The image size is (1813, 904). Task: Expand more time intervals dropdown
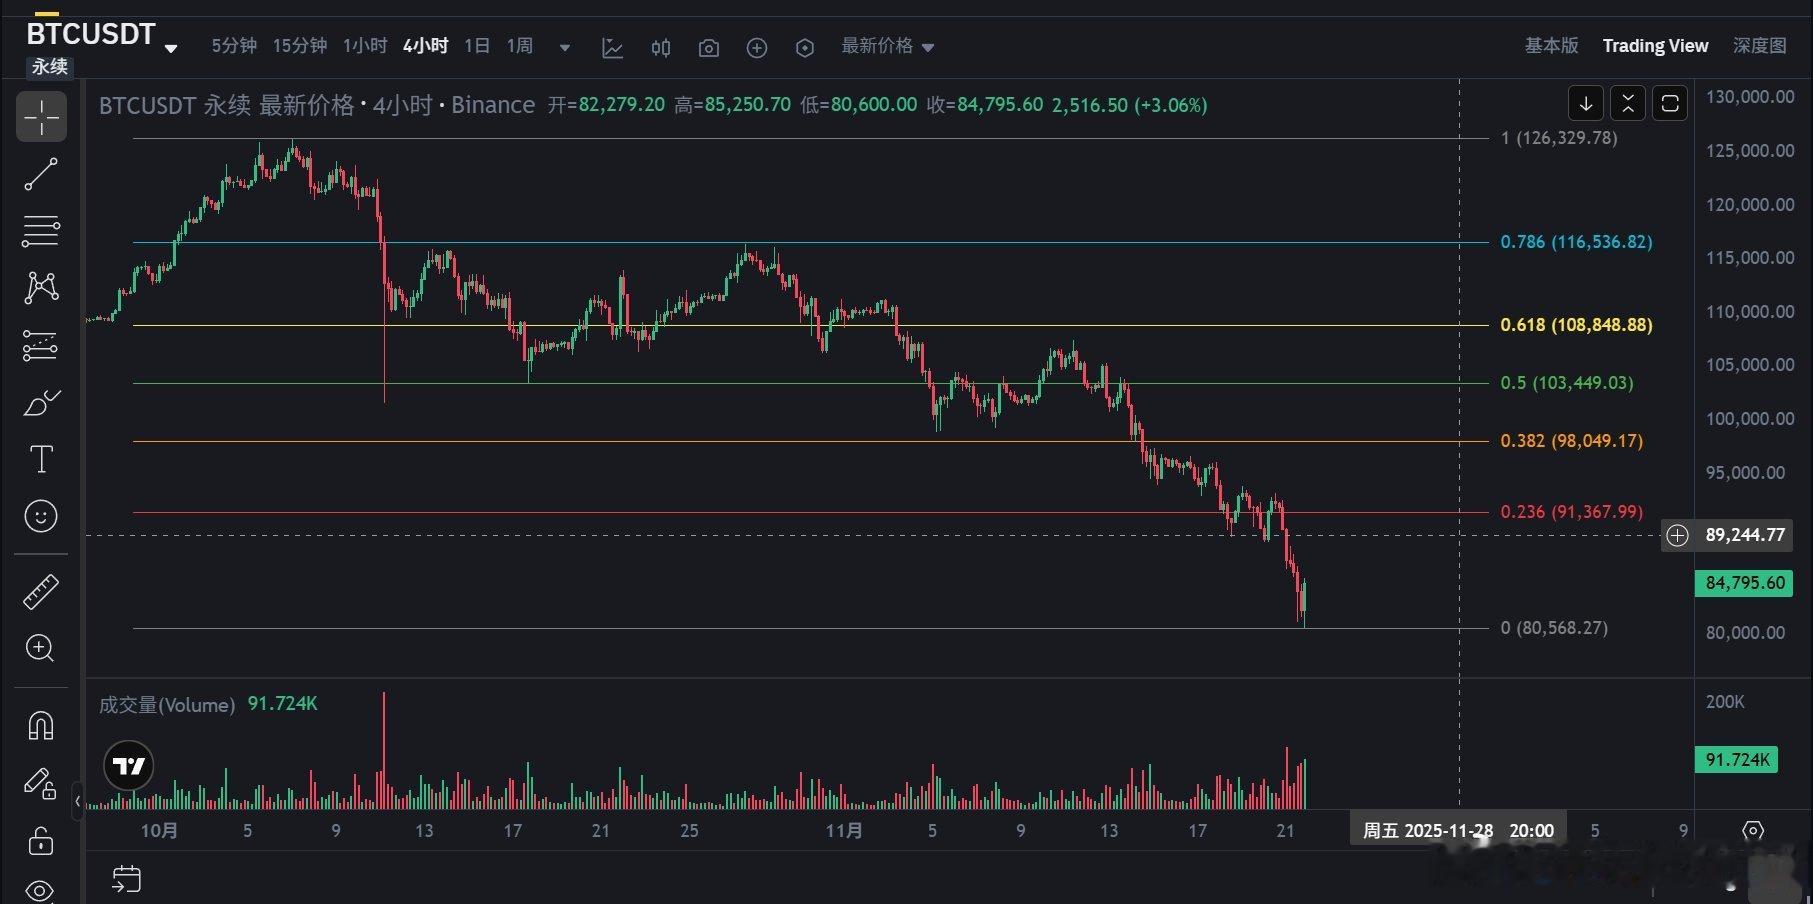tap(565, 47)
